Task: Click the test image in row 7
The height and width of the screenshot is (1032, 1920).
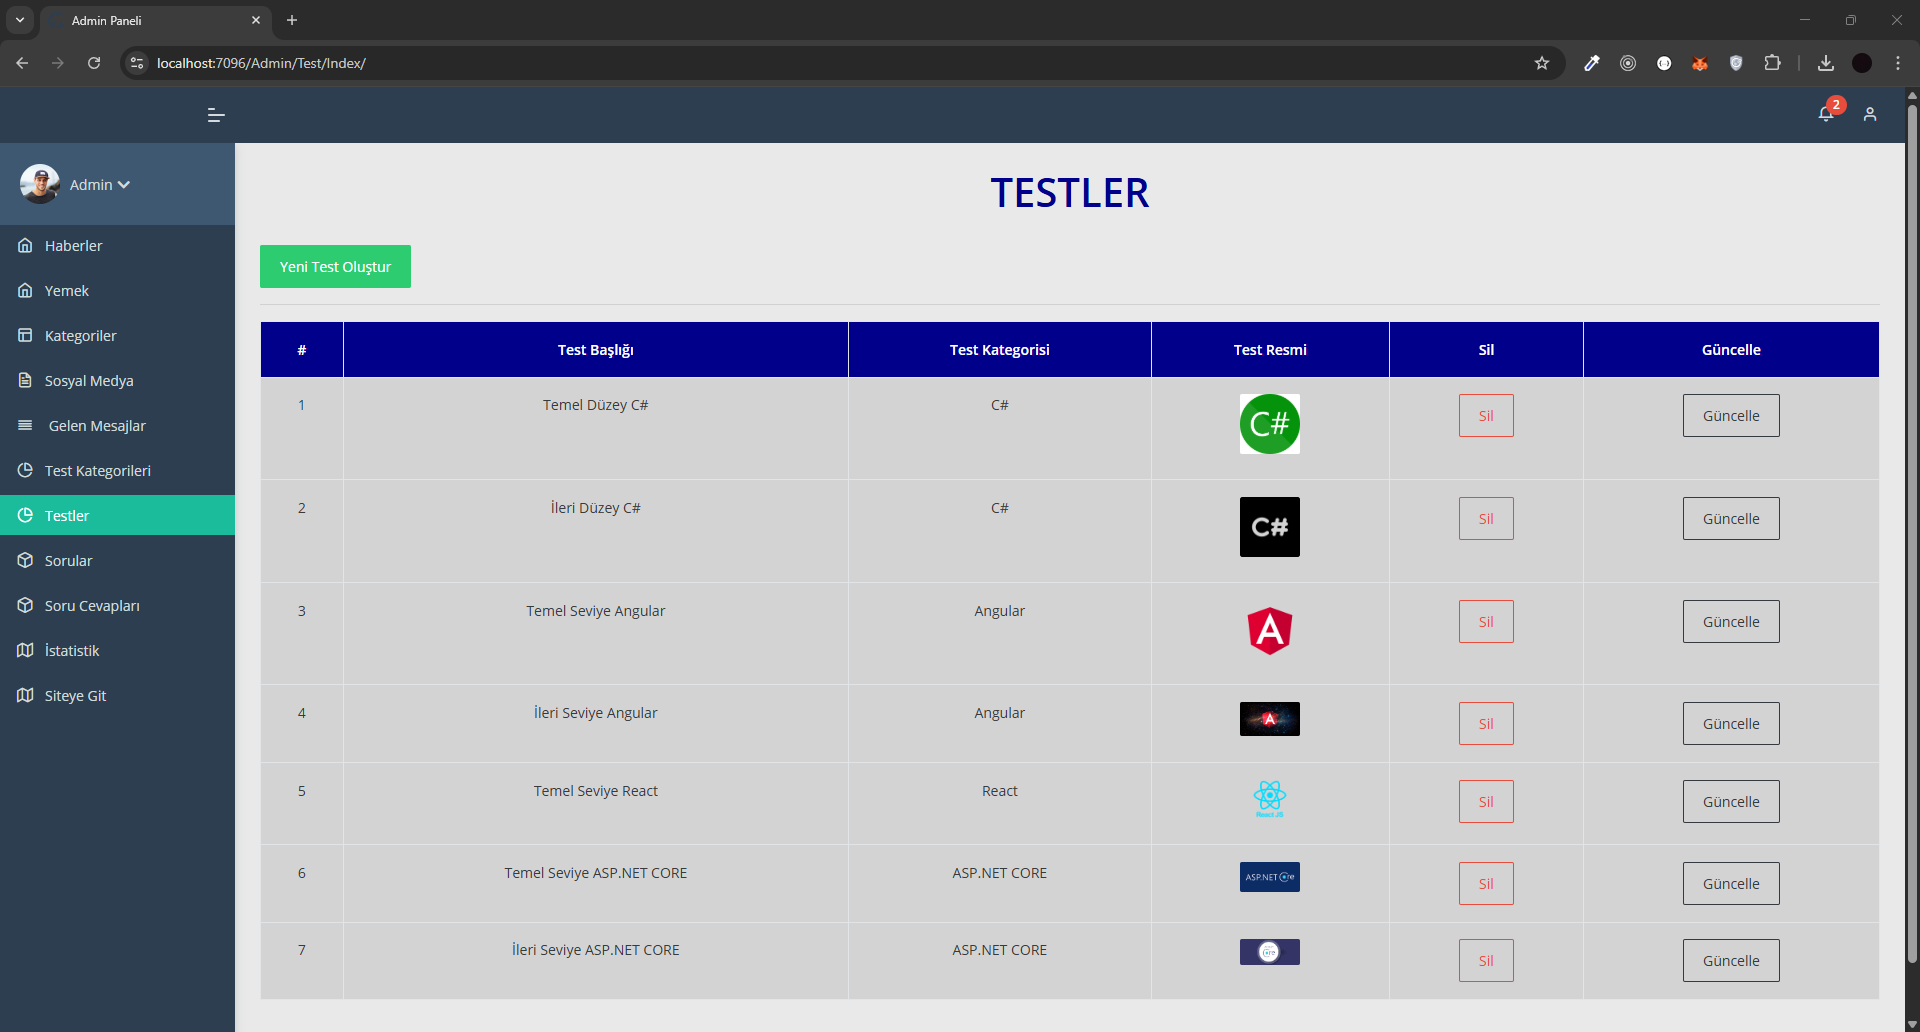Action: coord(1270,952)
